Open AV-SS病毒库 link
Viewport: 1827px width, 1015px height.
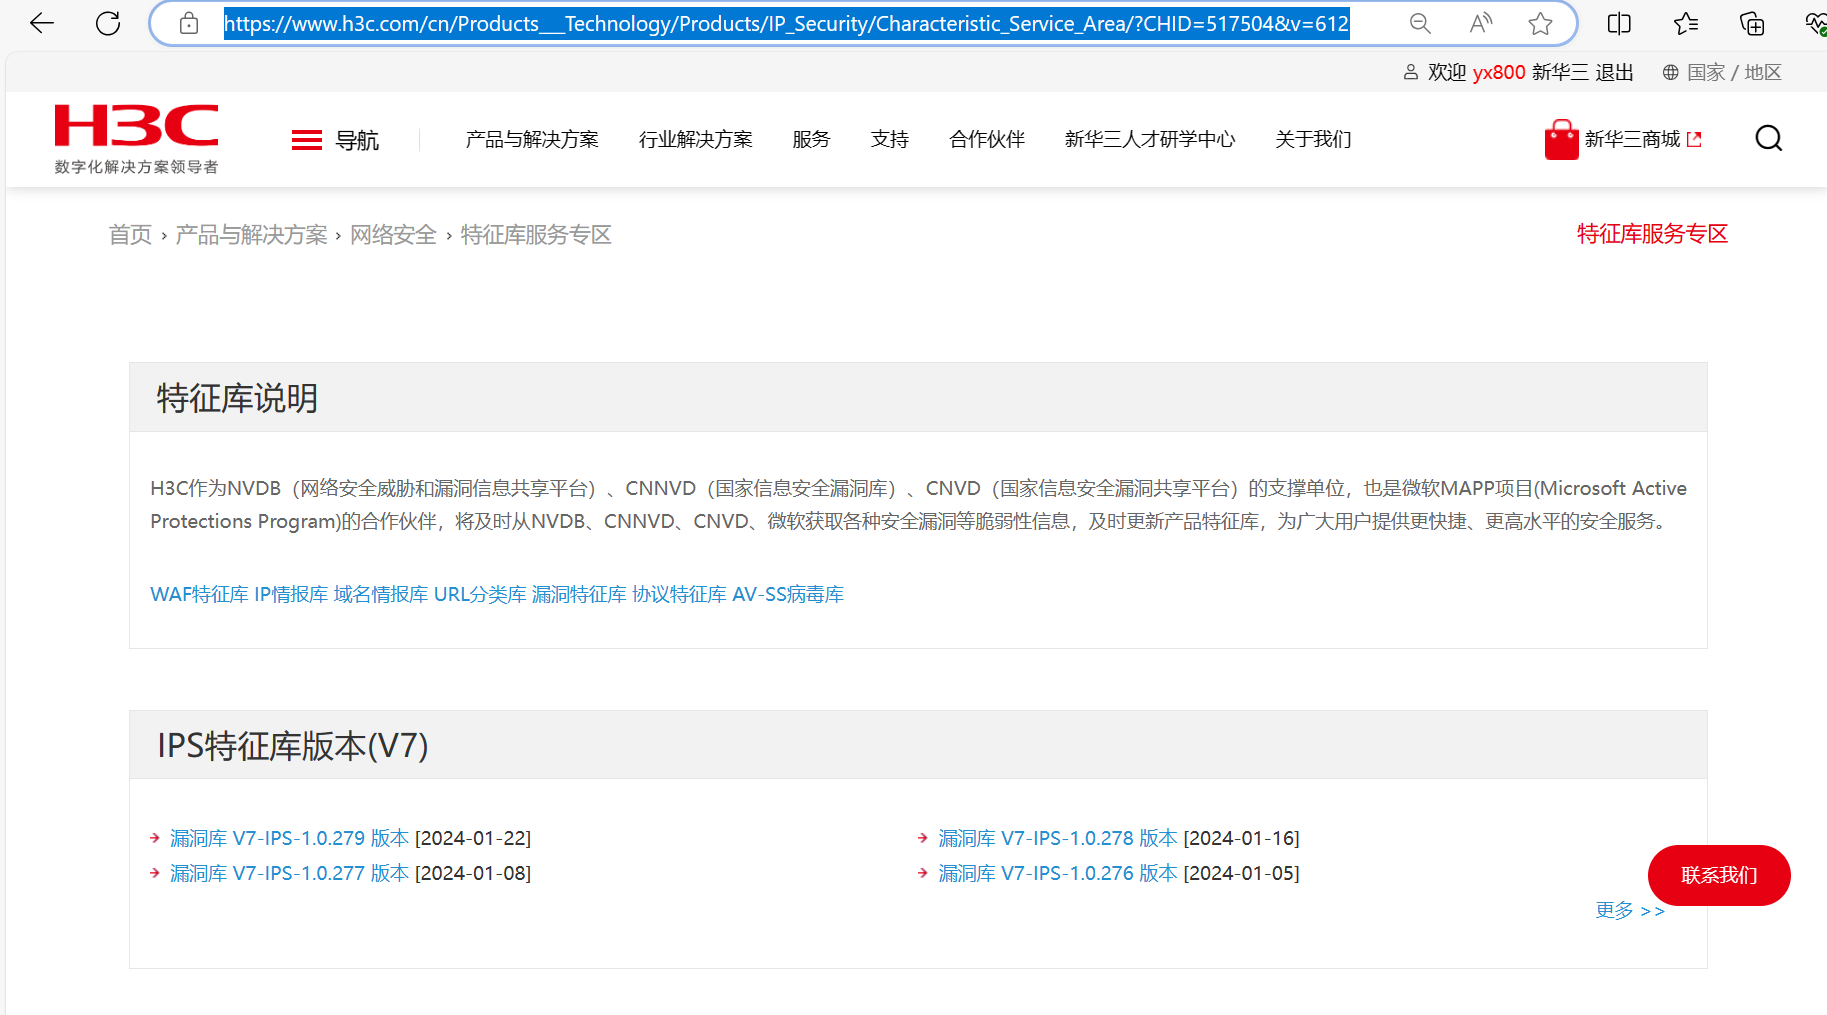(788, 595)
